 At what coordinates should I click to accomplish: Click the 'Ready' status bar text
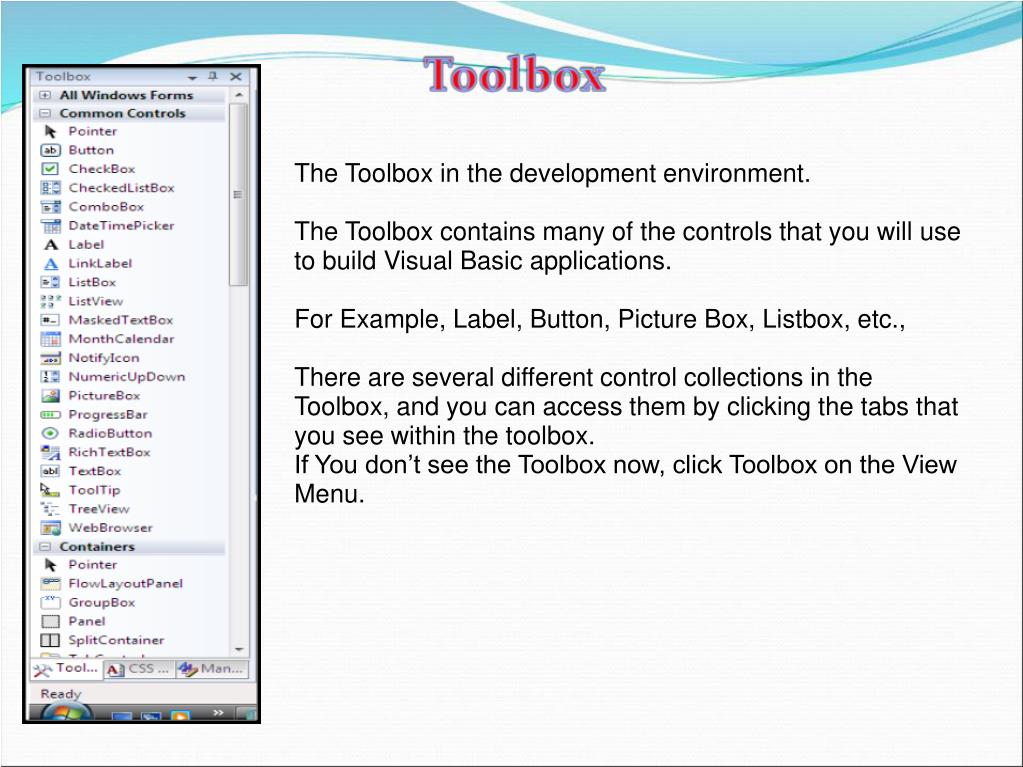[x=61, y=694]
